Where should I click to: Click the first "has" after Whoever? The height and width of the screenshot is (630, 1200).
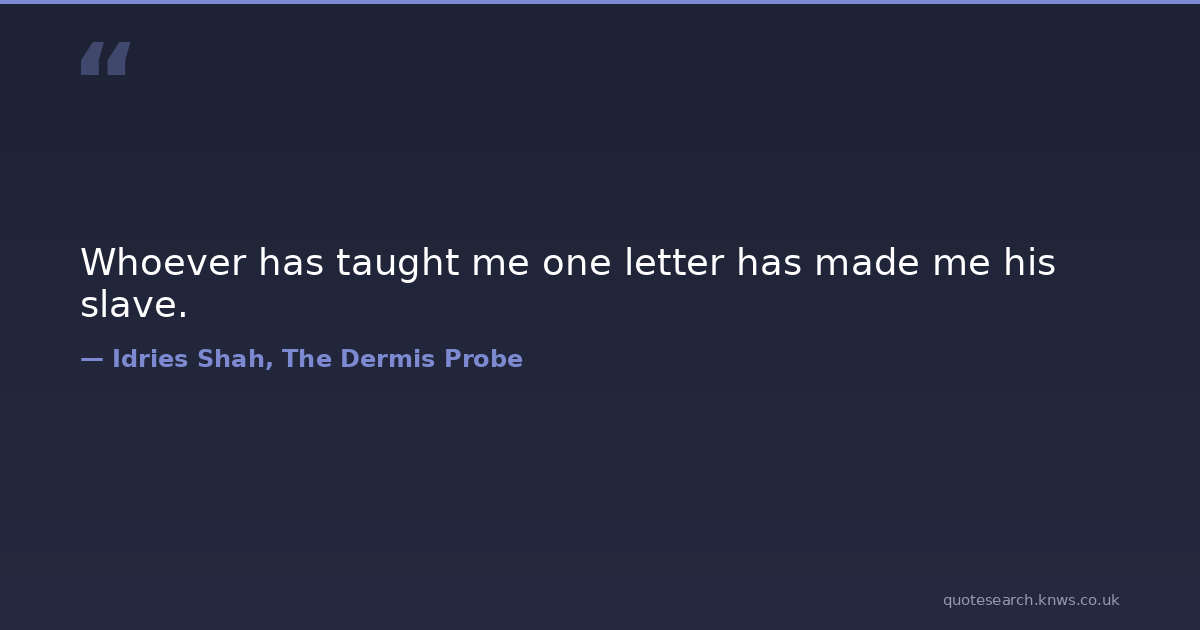pos(291,263)
